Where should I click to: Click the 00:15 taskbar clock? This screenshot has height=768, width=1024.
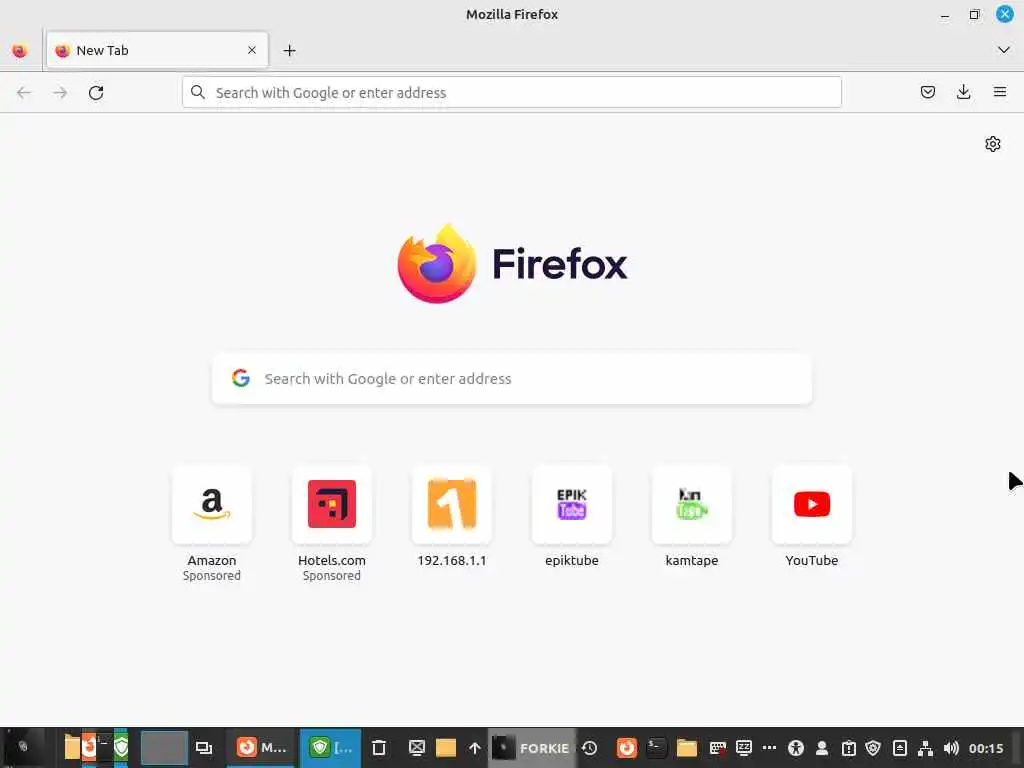(x=986, y=748)
